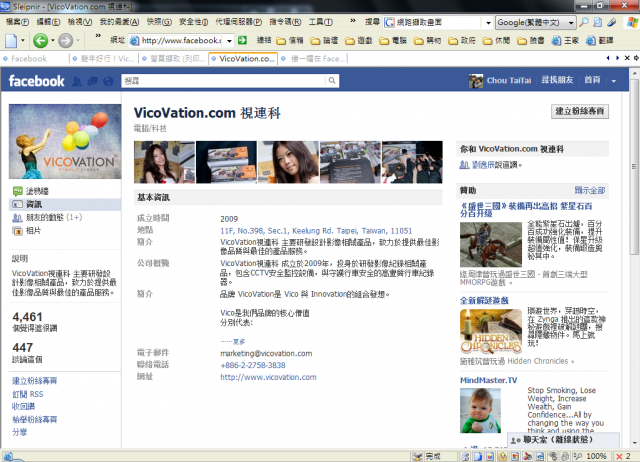Open the 工具(T) Tools menu

coord(320,22)
